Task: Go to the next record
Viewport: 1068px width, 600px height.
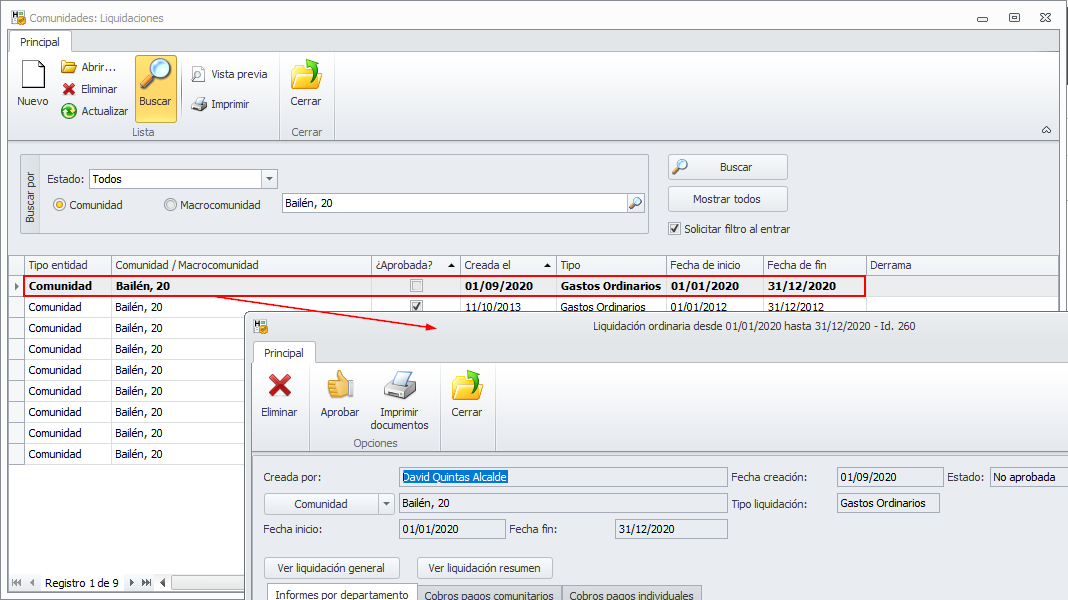Action: tap(131, 583)
